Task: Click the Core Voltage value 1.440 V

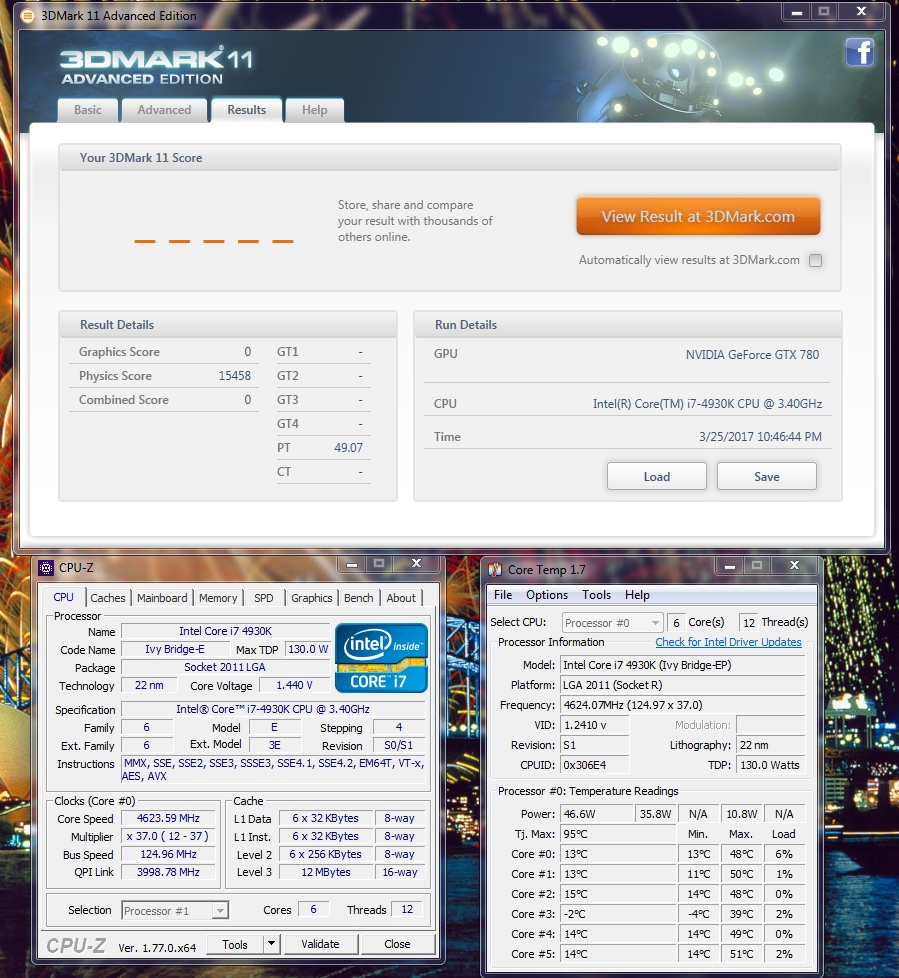Action: tap(294, 685)
